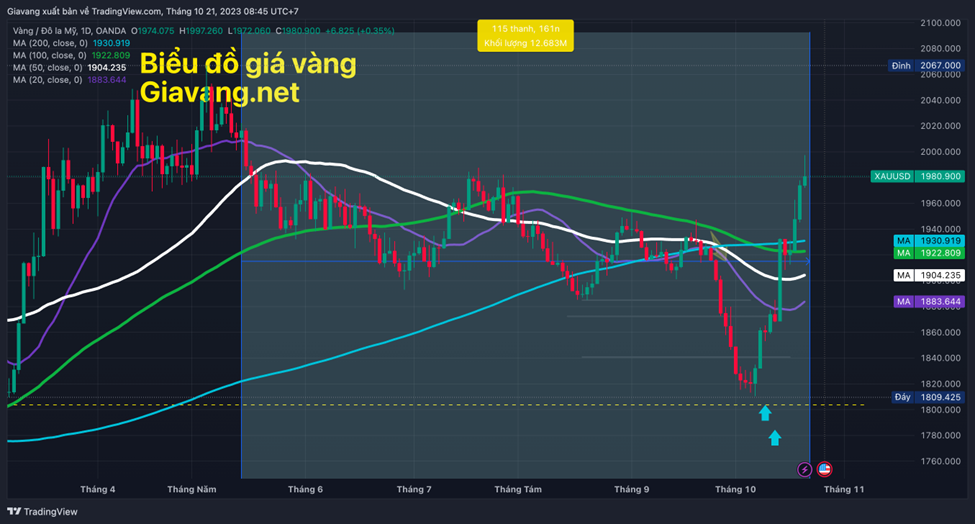Click Tháng 9 on the time axis

(632, 489)
